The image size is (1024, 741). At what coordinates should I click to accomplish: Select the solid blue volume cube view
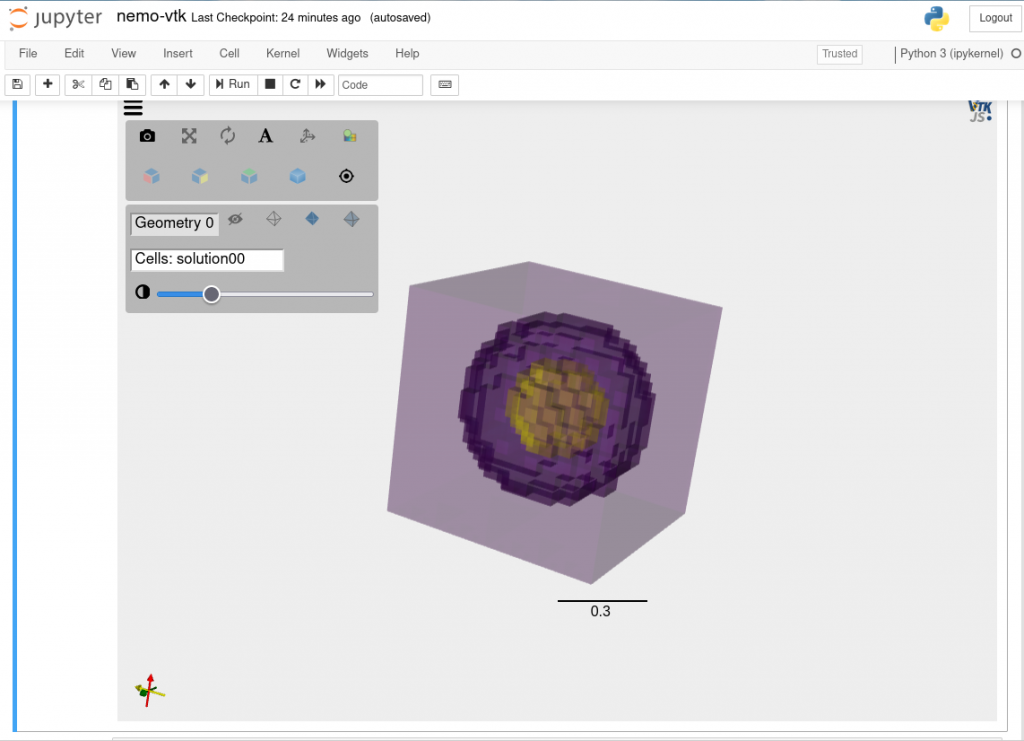coord(298,176)
